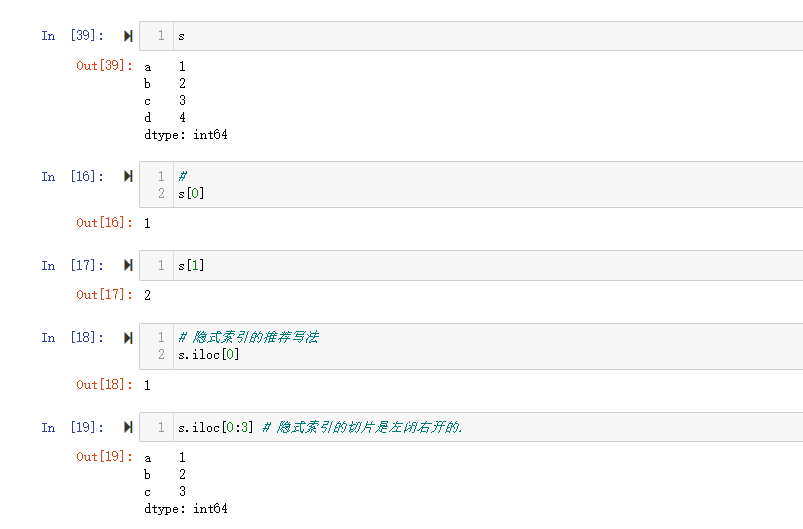Viewport: 803px width, 529px height.
Task: Run the cell containing only 's'
Action: click(x=128, y=36)
